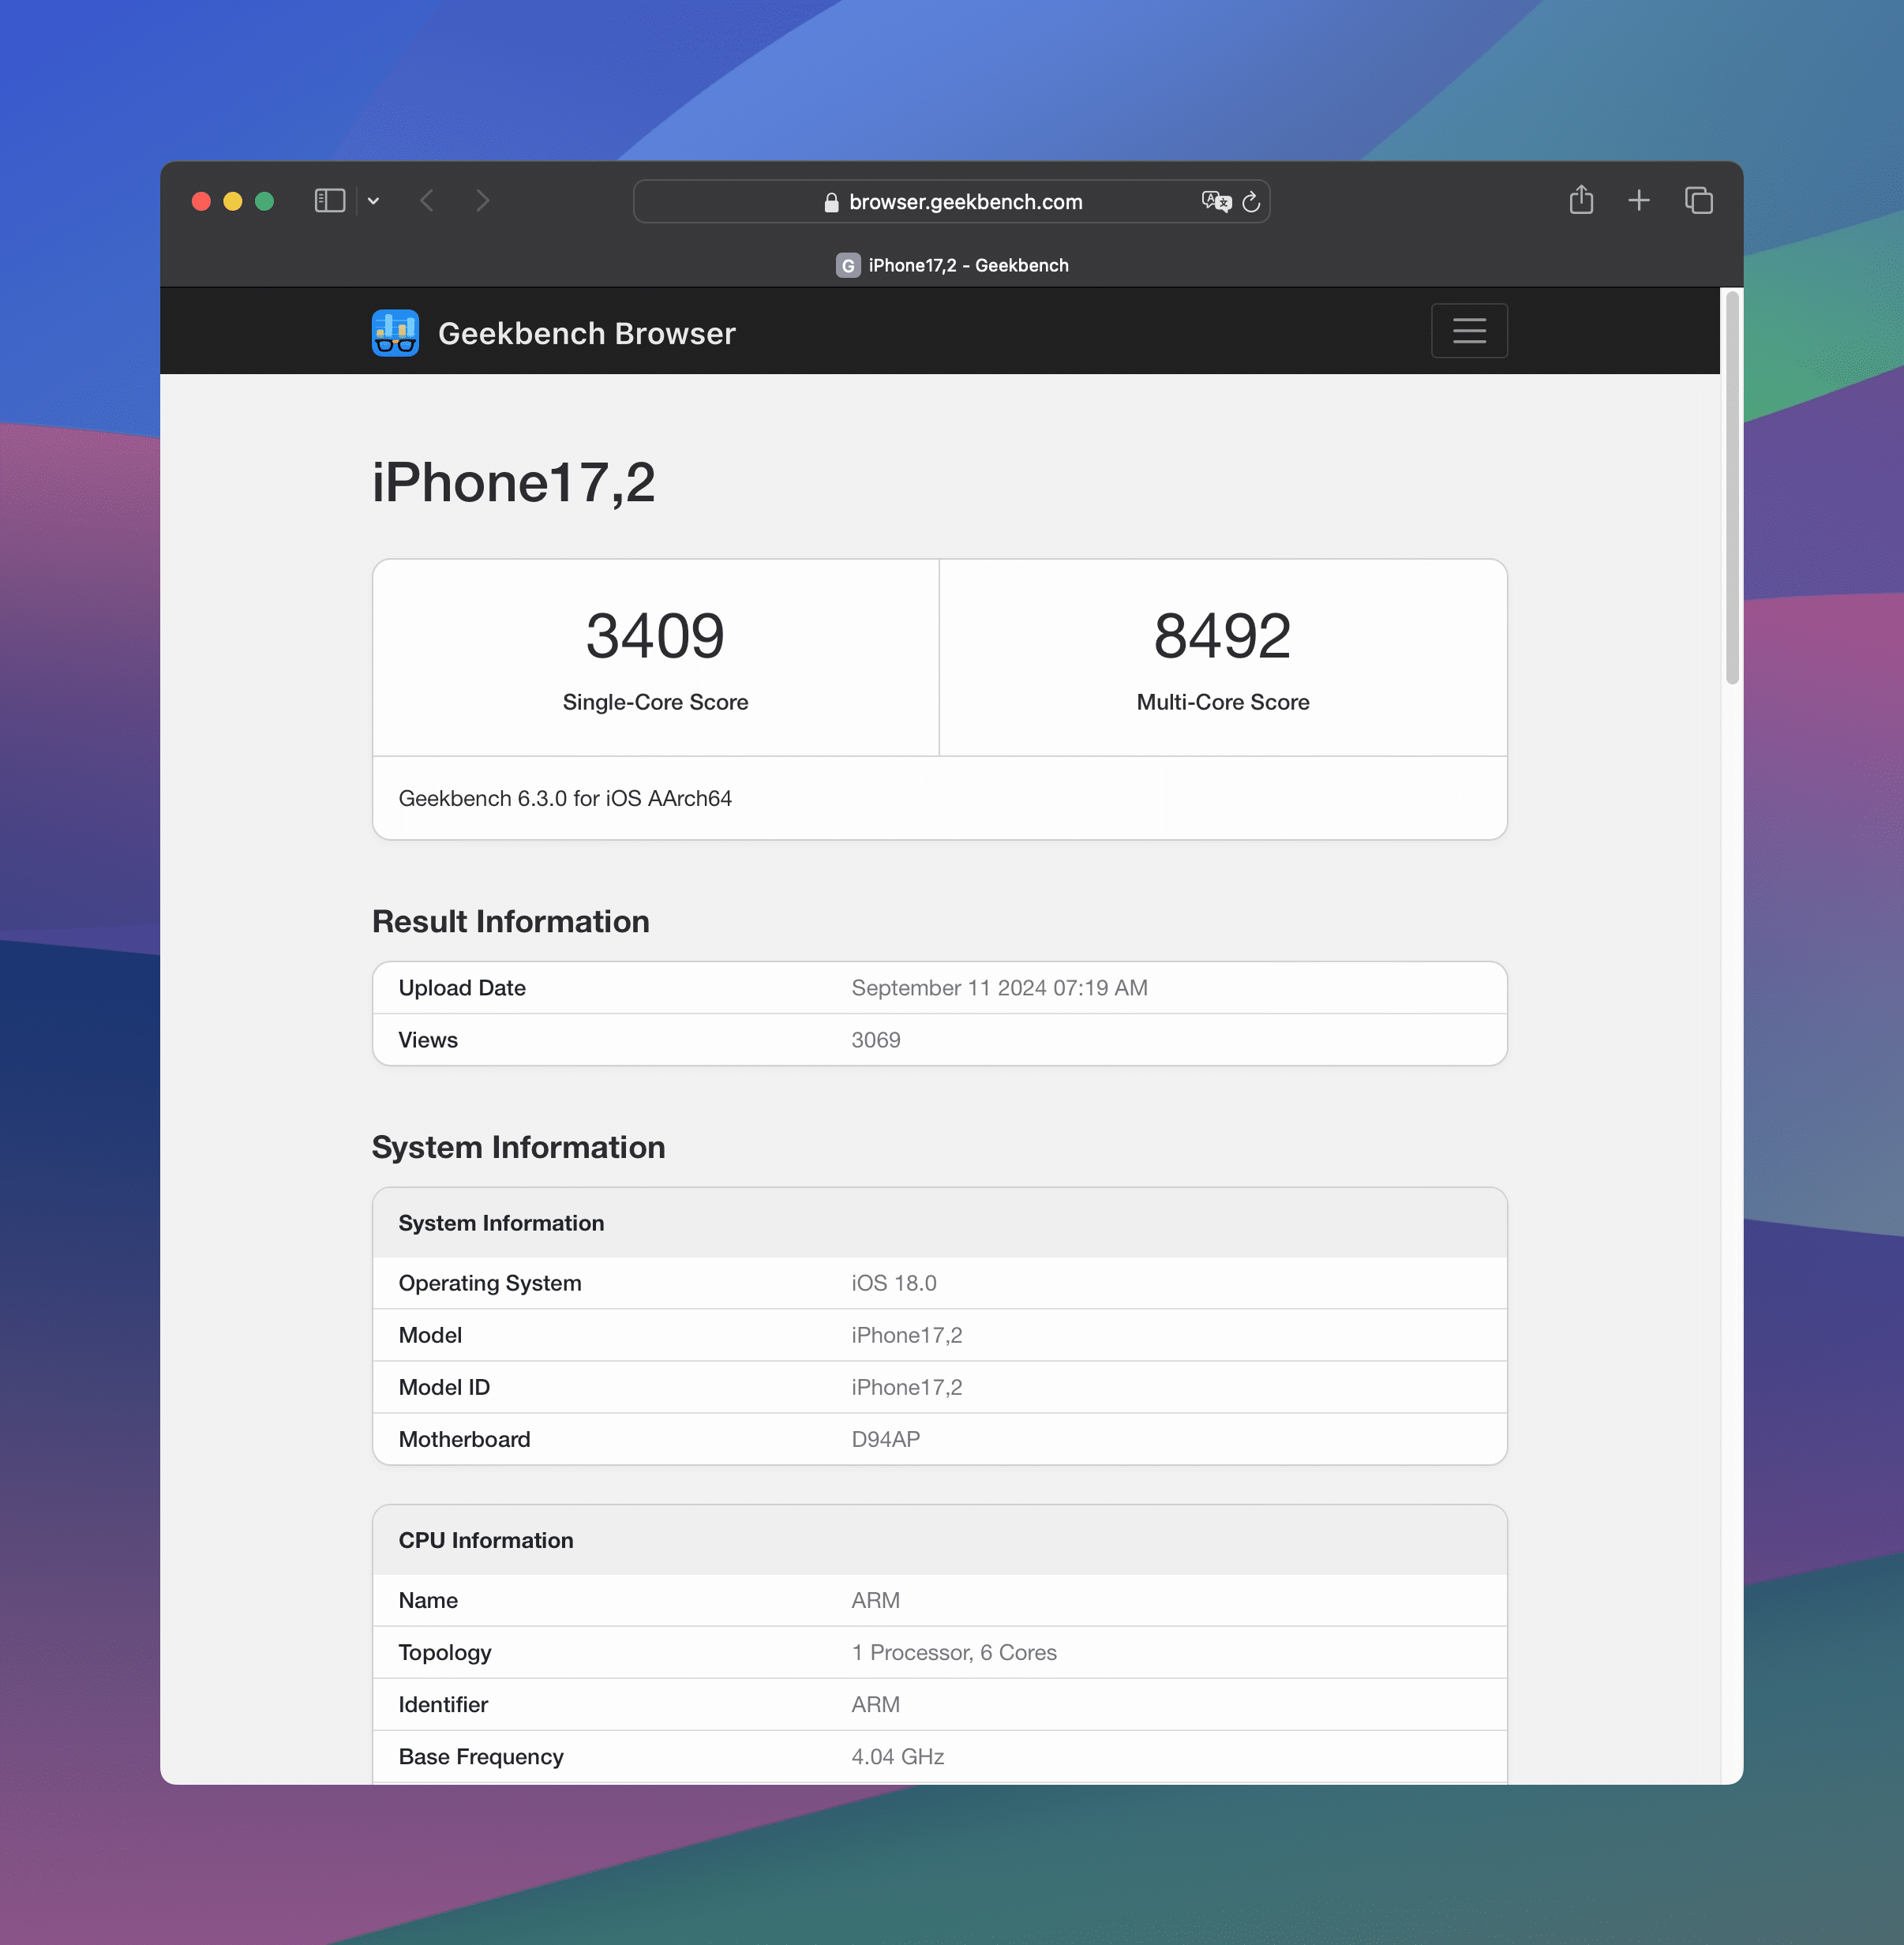Click the 8492 multi-core score

point(1222,635)
